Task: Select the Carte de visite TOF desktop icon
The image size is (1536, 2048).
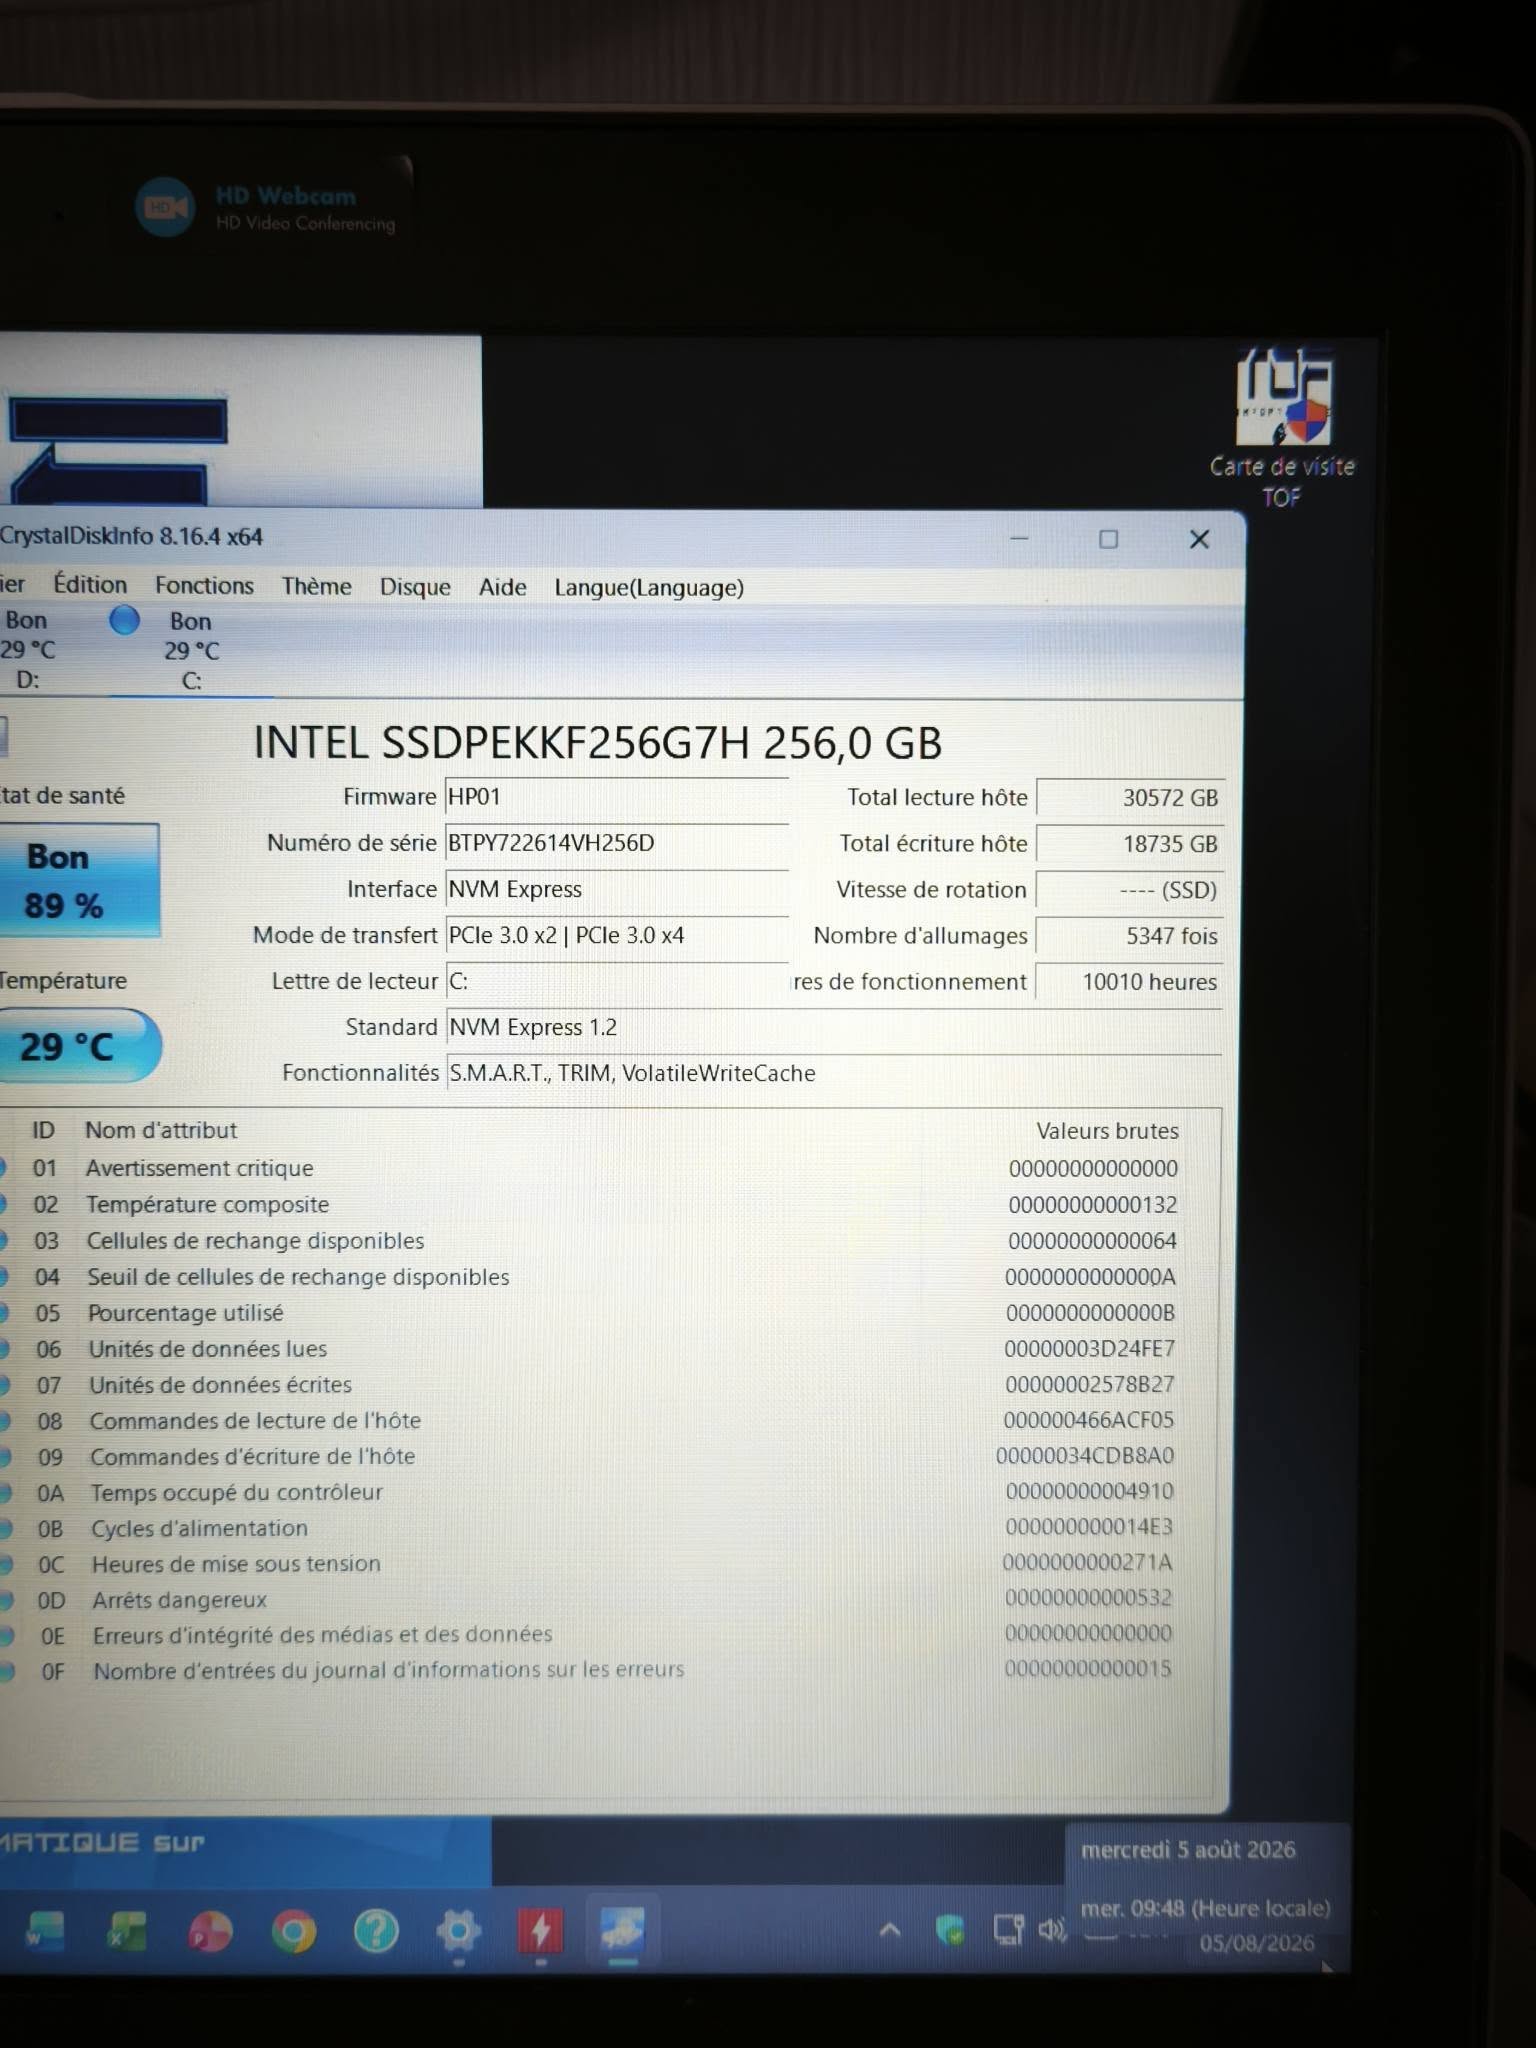Action: (x=1282, y=428)
